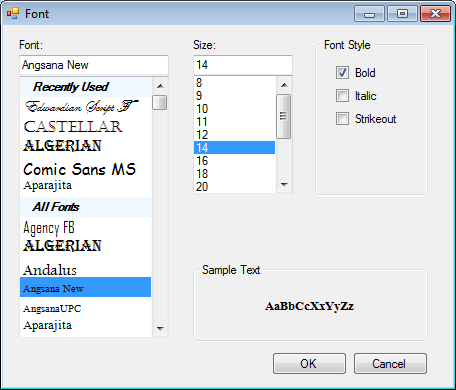This screenshot has height=390, width=456.
Task: Click the font list scroll up arrow
Action: pyautogui.click(x=160, y=86)
